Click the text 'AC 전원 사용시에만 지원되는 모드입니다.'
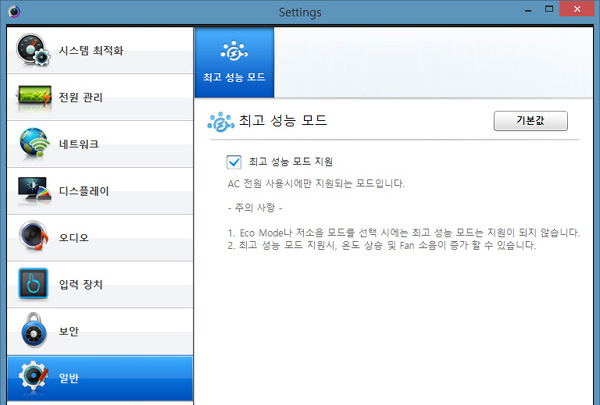The width and height of the screenshot is (600, 405). (x=316, y=184)
